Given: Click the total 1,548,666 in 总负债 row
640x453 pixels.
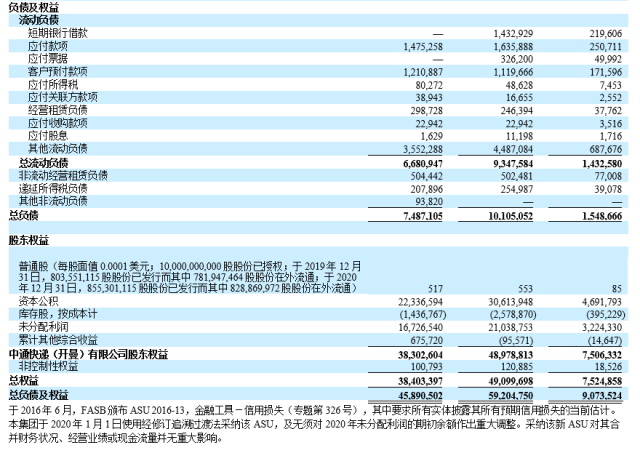Looking at the screenshot, I should (602, 216).
